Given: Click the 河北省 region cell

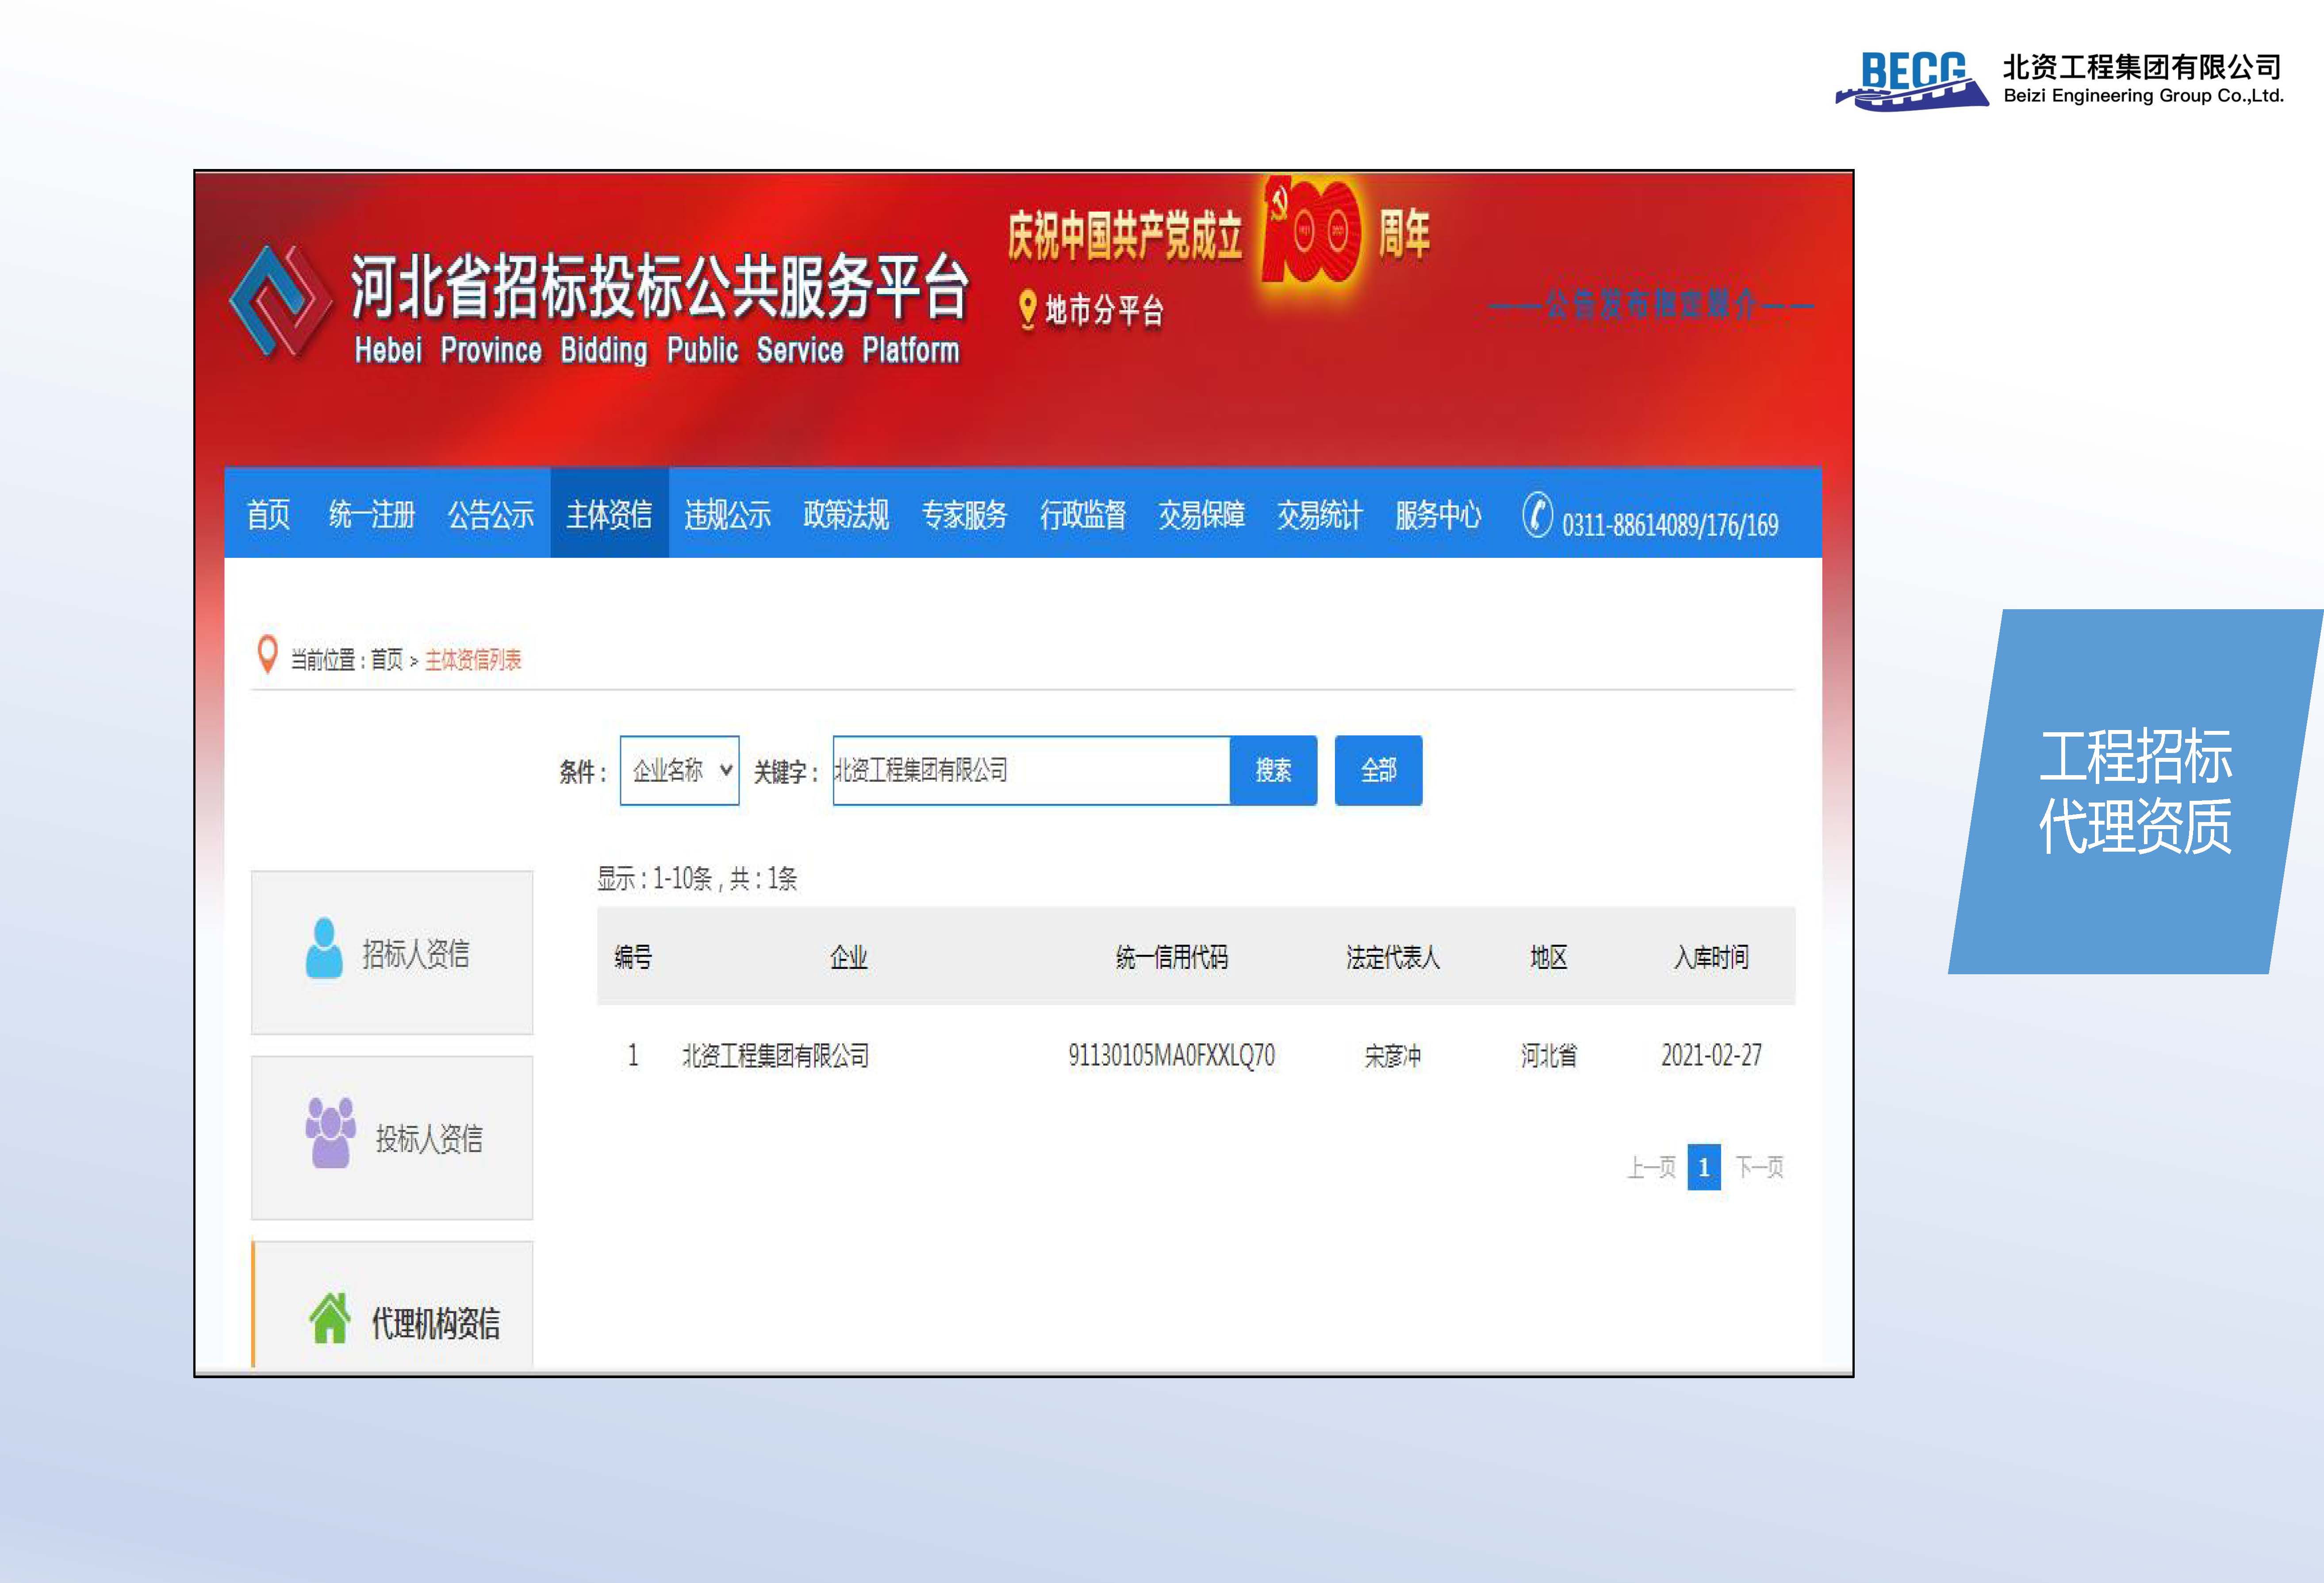Looking at the screenshot, I should pos(1548,1056).
